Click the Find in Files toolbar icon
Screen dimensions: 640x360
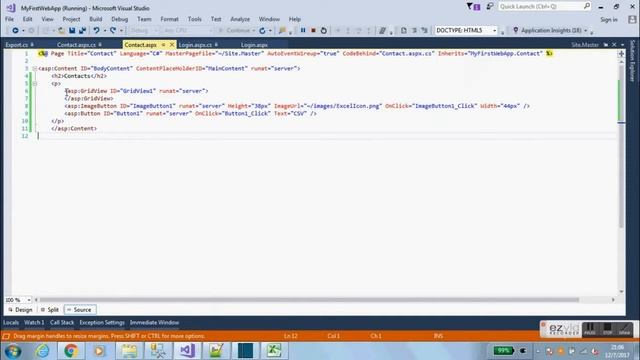click(x=282, y=31)
